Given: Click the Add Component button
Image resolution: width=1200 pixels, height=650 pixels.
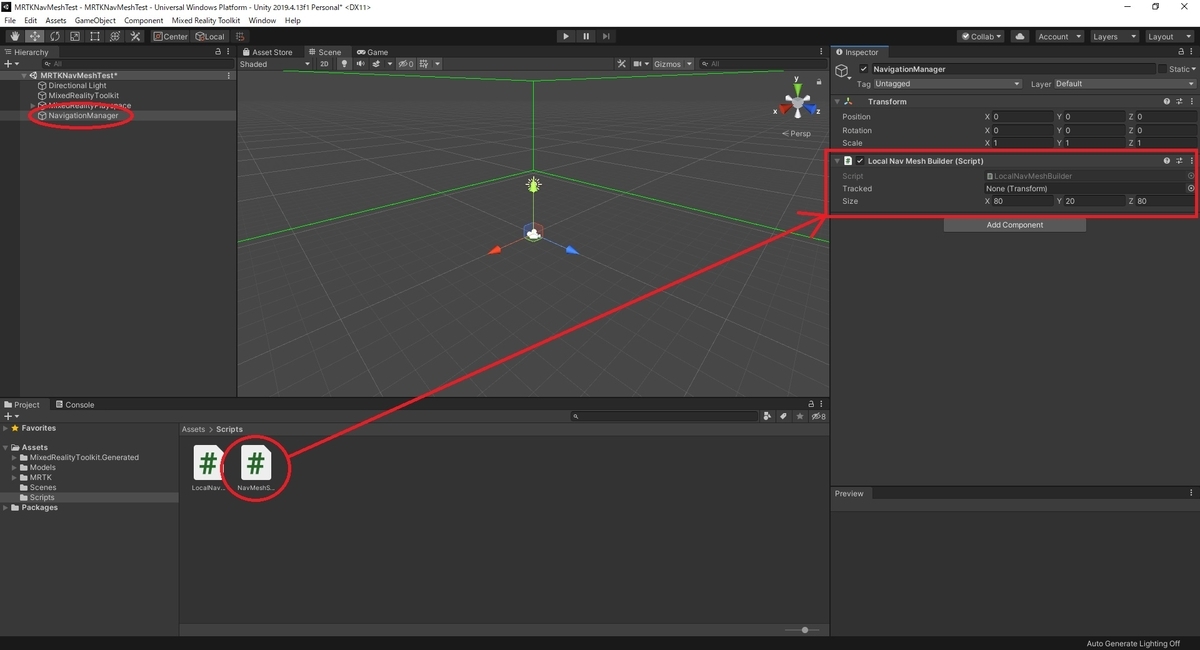Looking at the screenshot, I should click(1015, 225).
